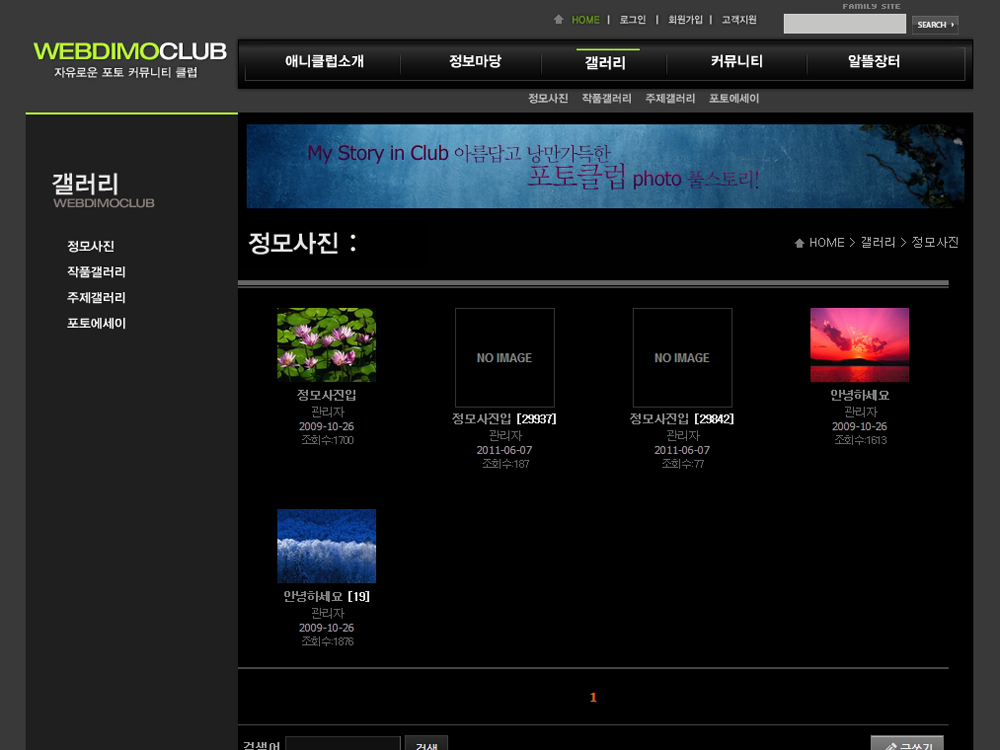Click the breadcrumb home icon
This screenshot has height=750, width=1000.
point(799,243)
